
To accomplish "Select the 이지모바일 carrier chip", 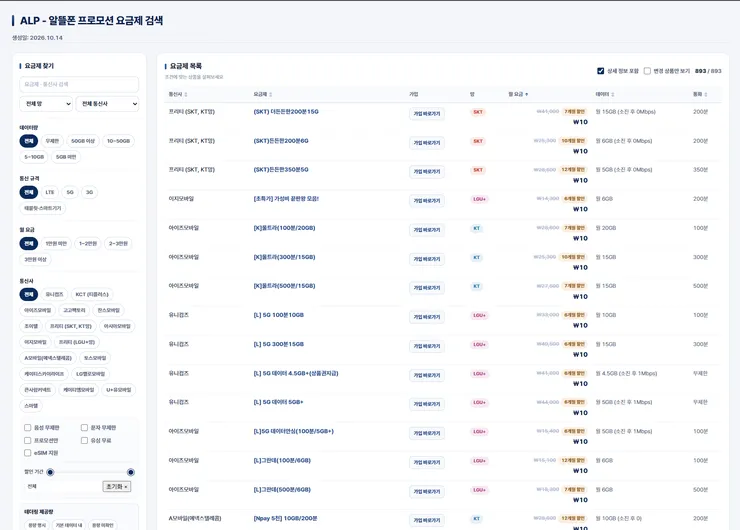I will 35,342.
